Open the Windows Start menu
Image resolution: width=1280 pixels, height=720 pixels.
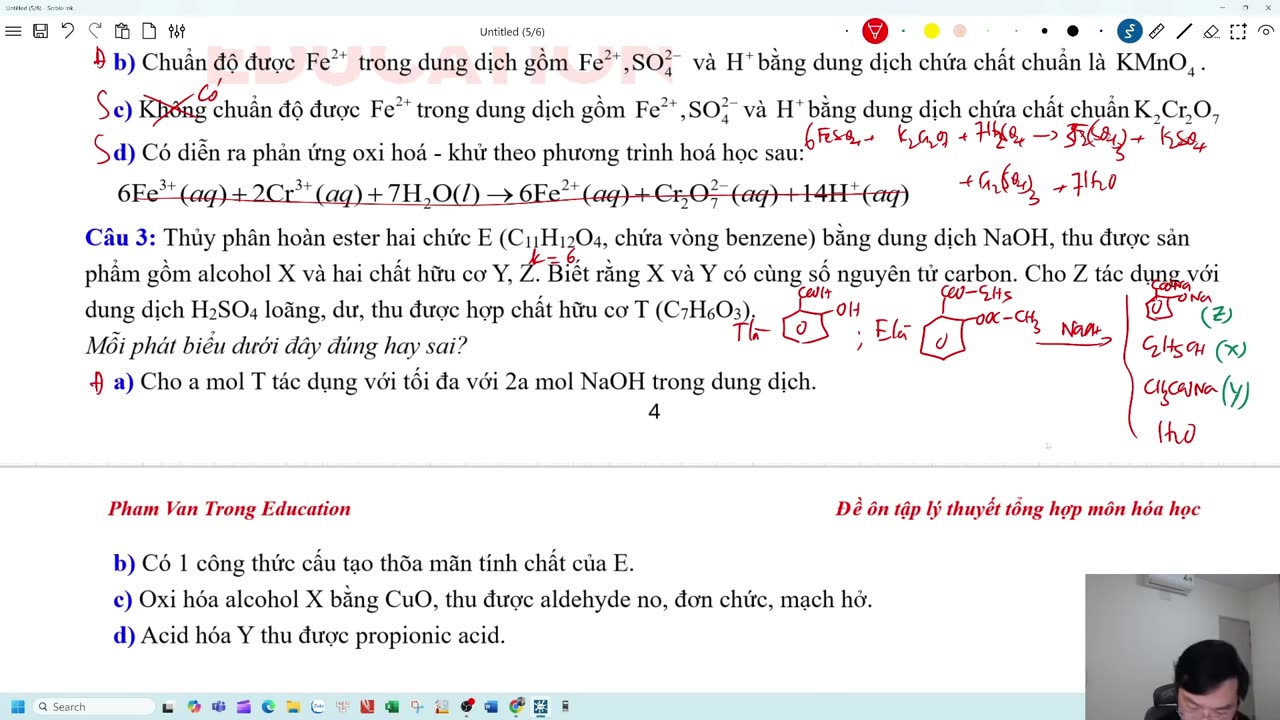point(17,707)
